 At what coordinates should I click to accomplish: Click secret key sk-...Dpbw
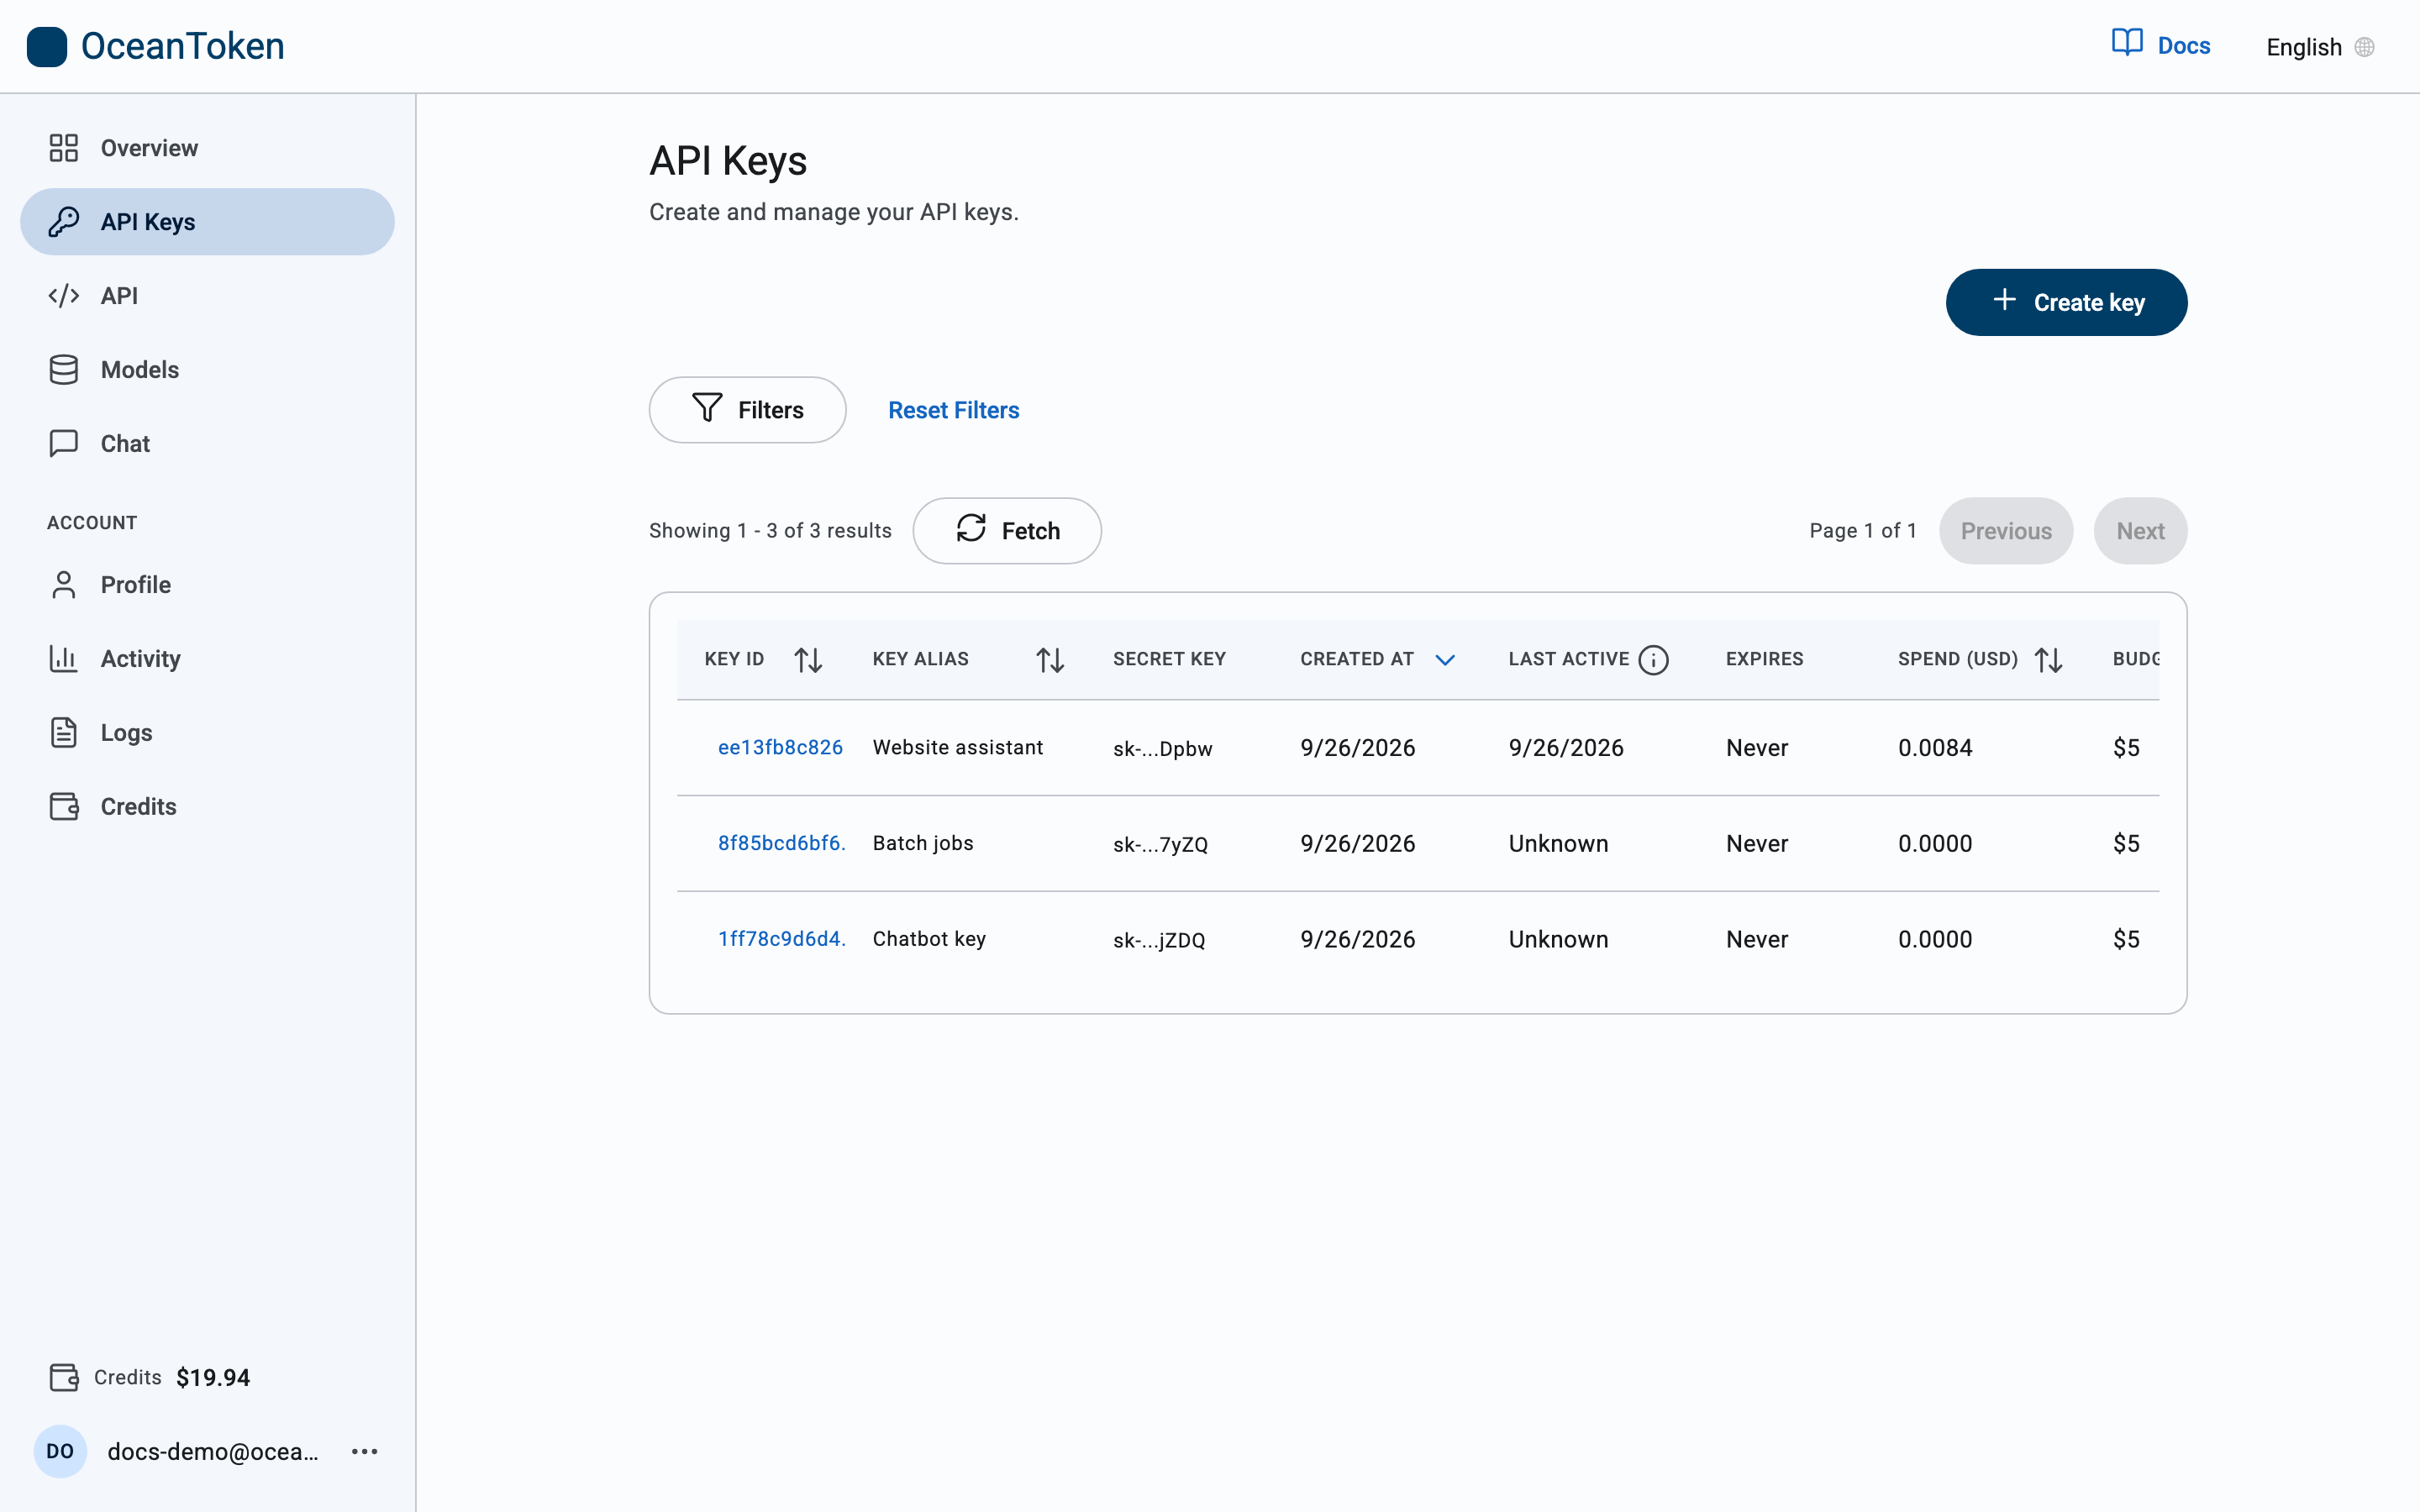(x=1162, y=748)
